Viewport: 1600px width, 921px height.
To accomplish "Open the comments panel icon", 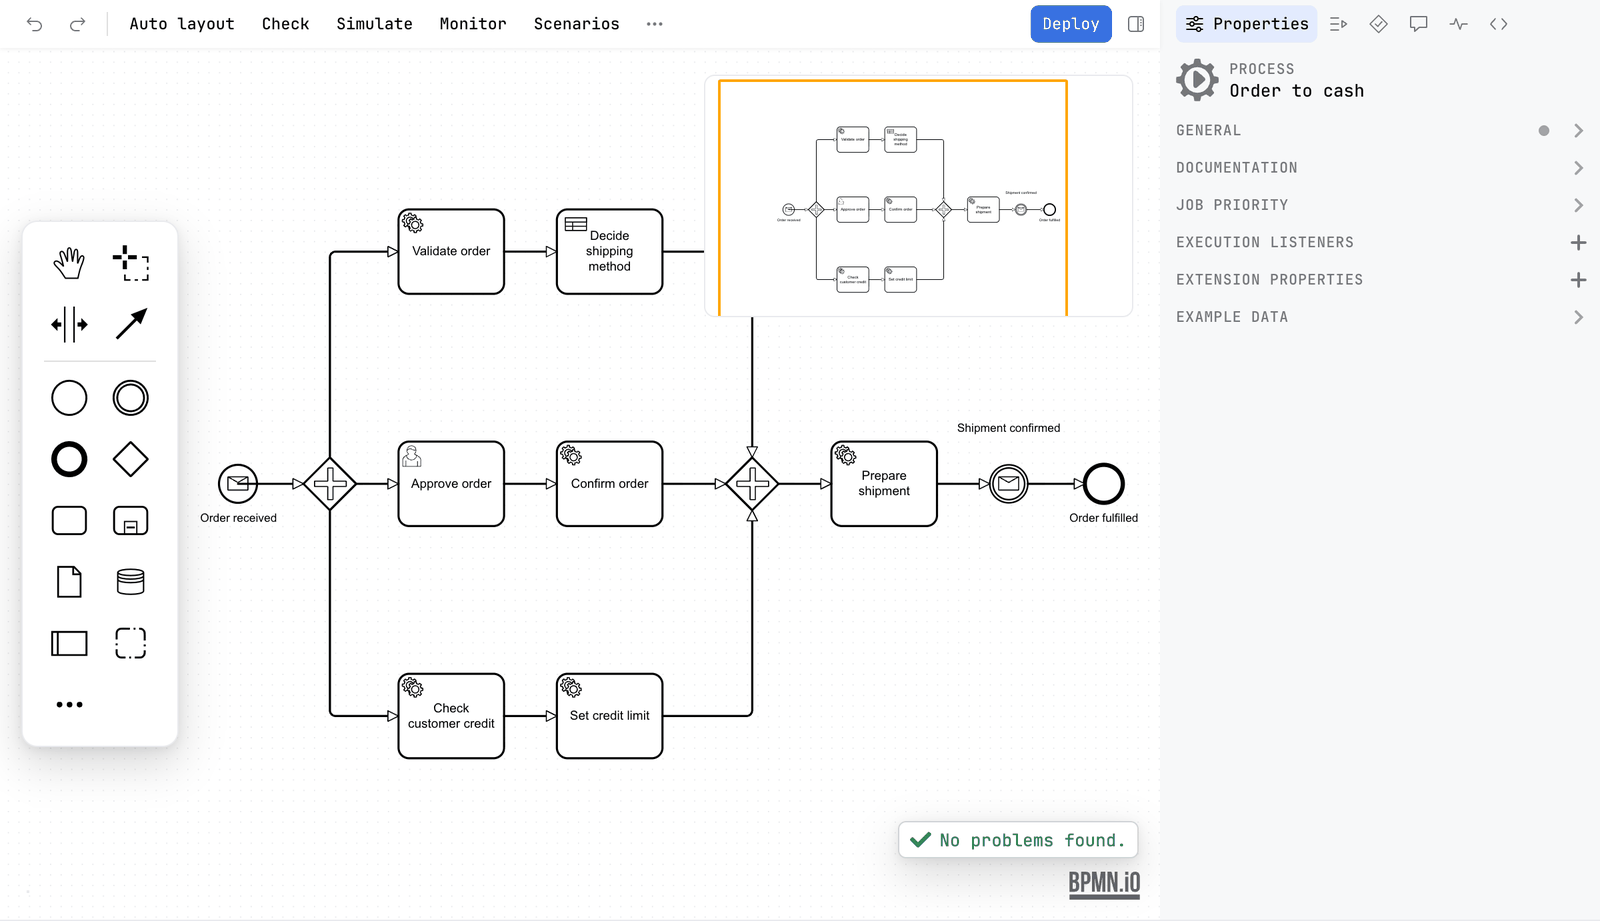I will 1418,24.
